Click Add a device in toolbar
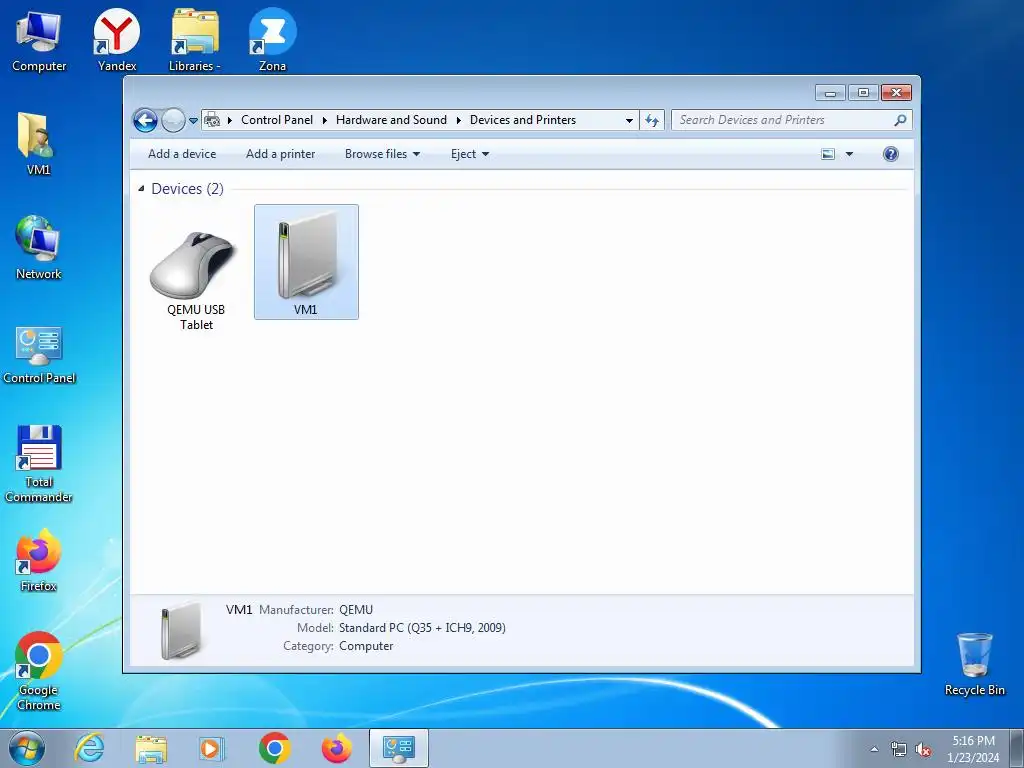1024x768 pixels. pyautogui.click(x=182, y=154)
